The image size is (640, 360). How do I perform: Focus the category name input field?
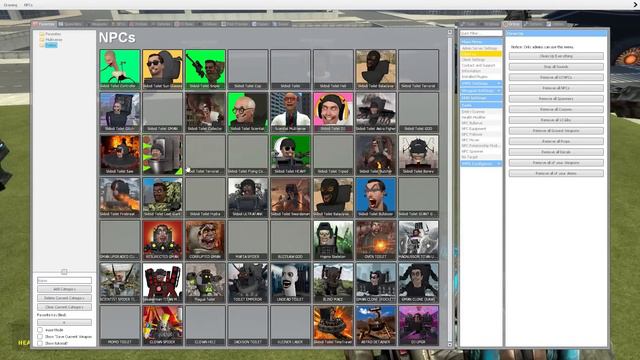point(64,280)
